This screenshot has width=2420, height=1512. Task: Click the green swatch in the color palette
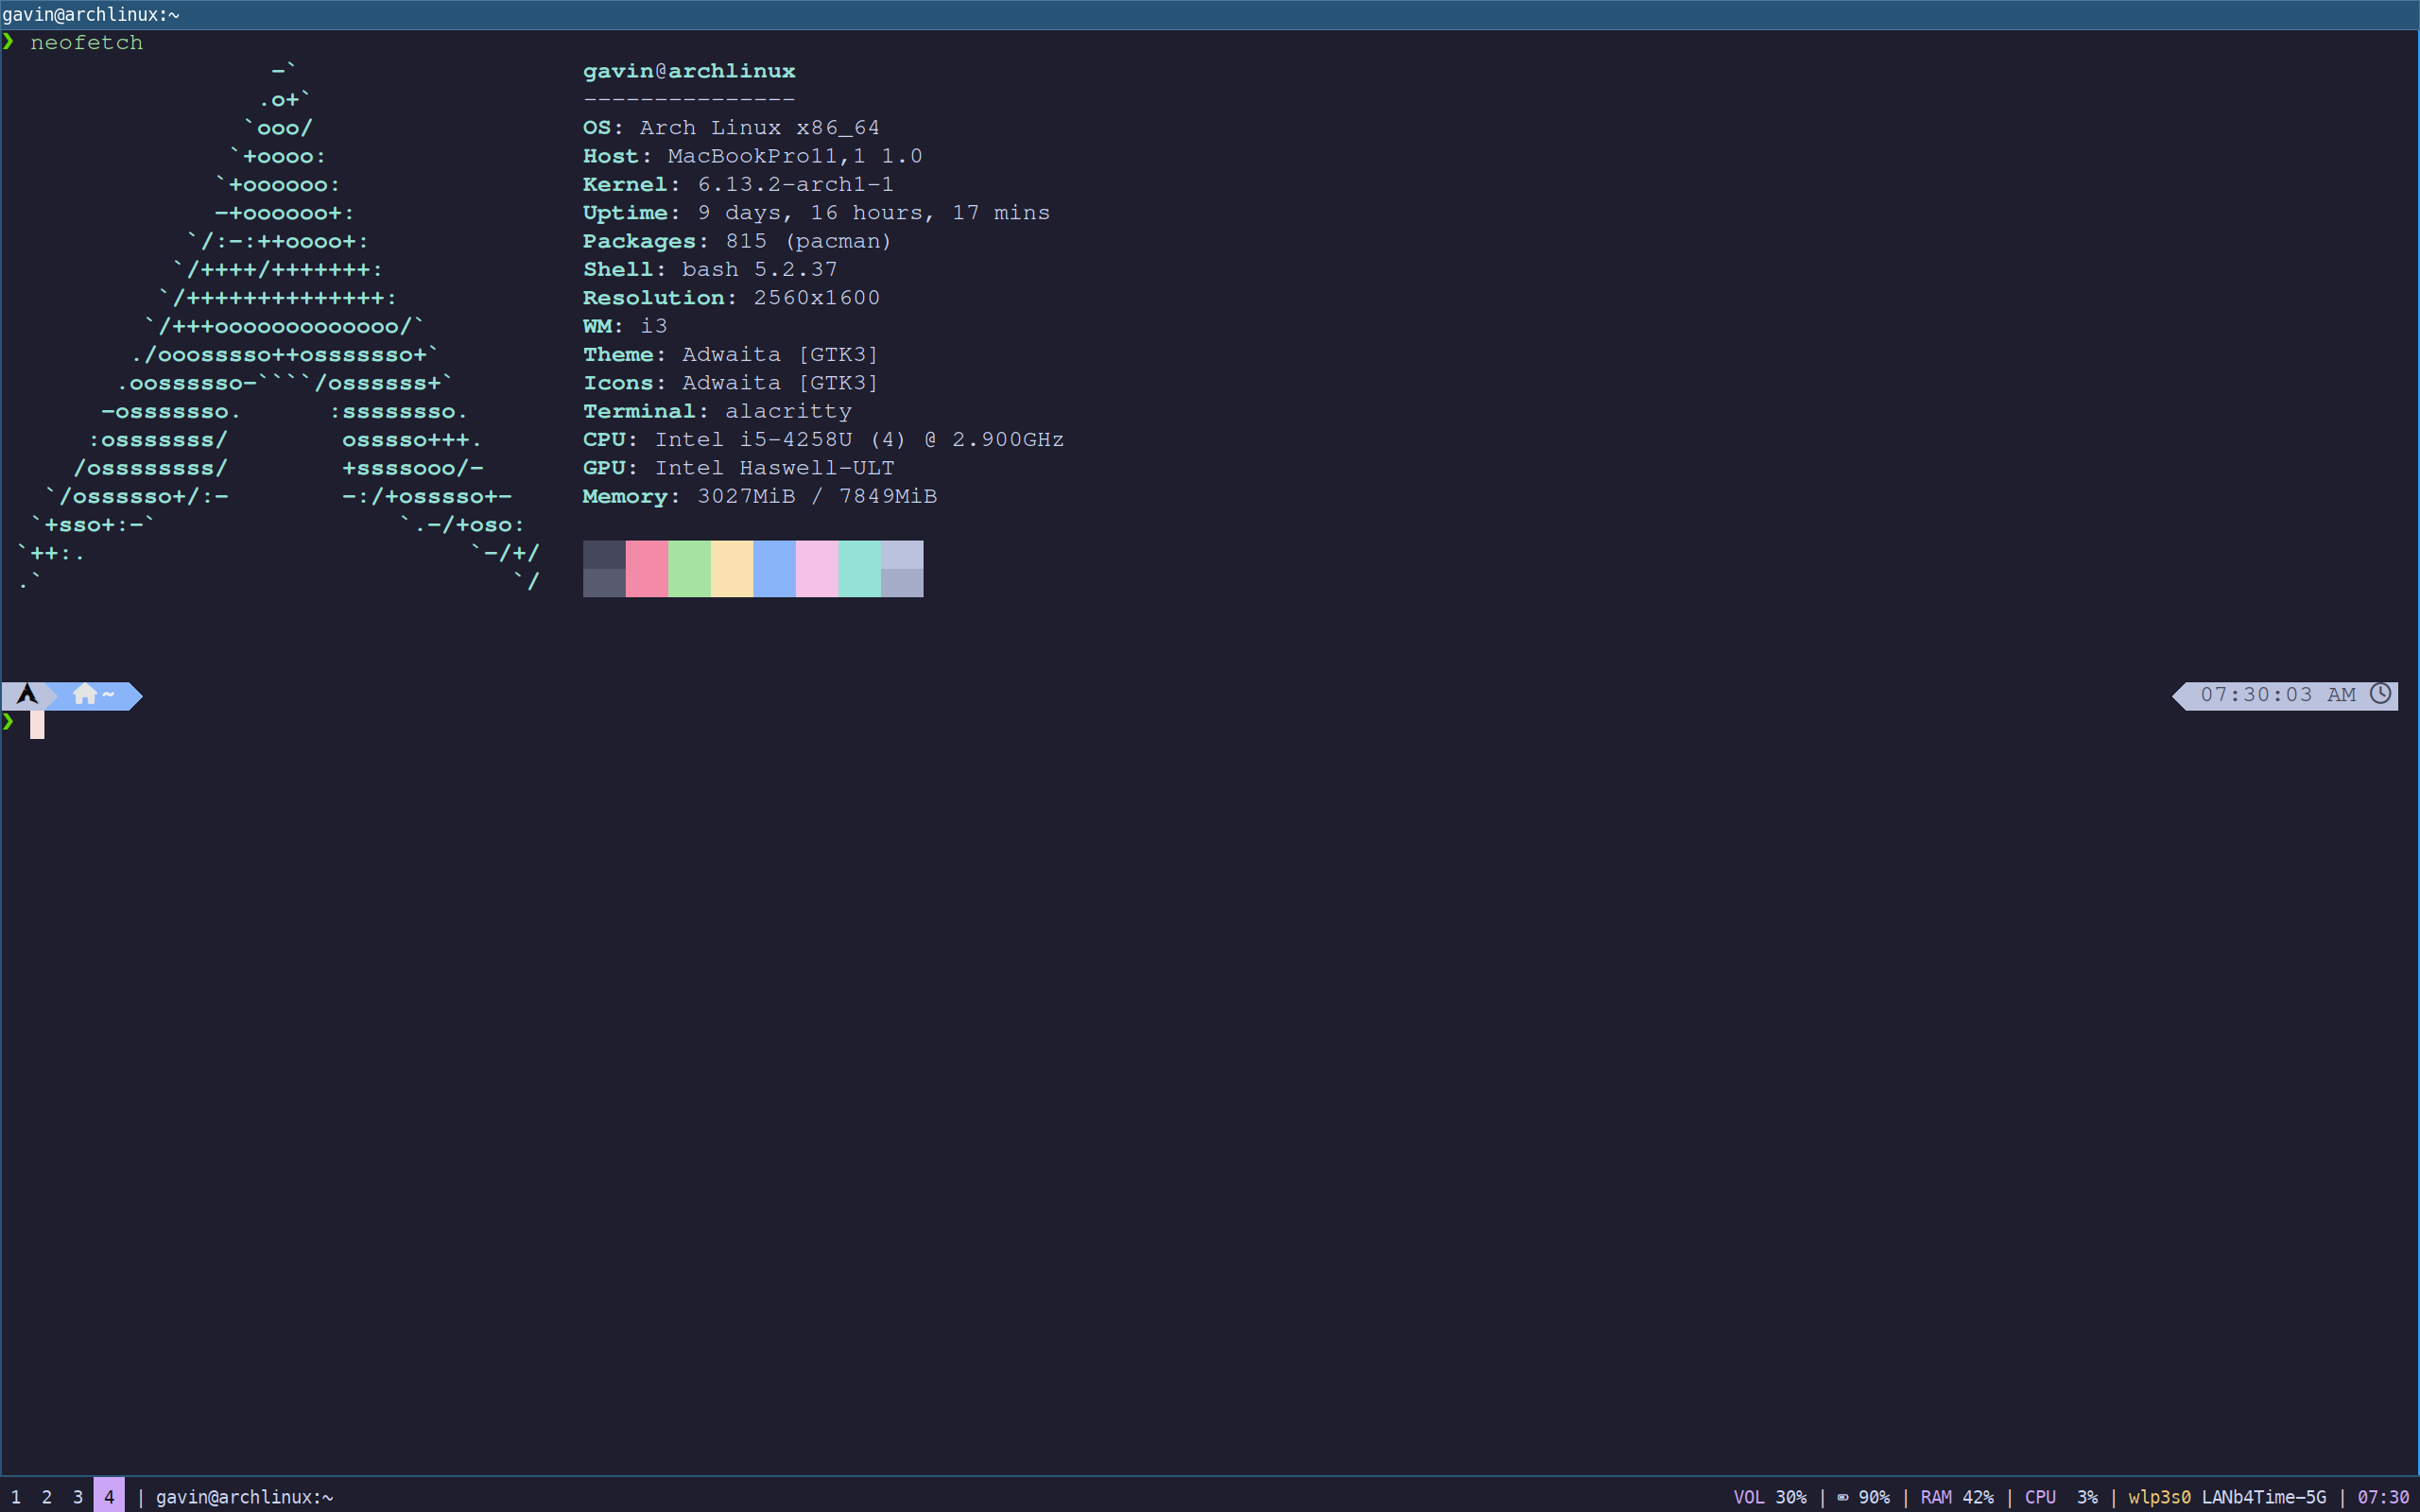tap(688, 568)
